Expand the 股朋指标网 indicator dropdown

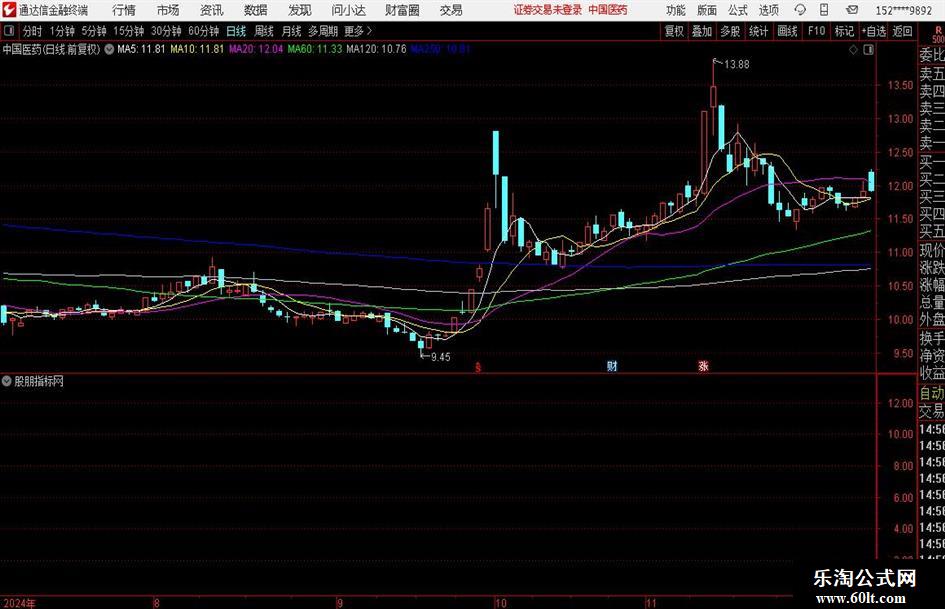tap(7, 382)
